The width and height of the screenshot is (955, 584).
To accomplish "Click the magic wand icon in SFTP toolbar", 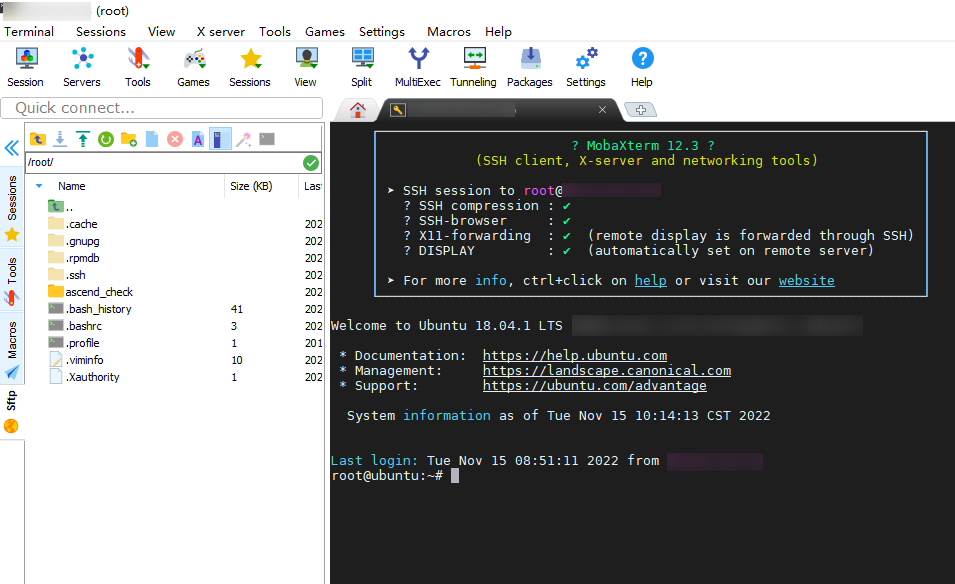I will tap(244, 139).
